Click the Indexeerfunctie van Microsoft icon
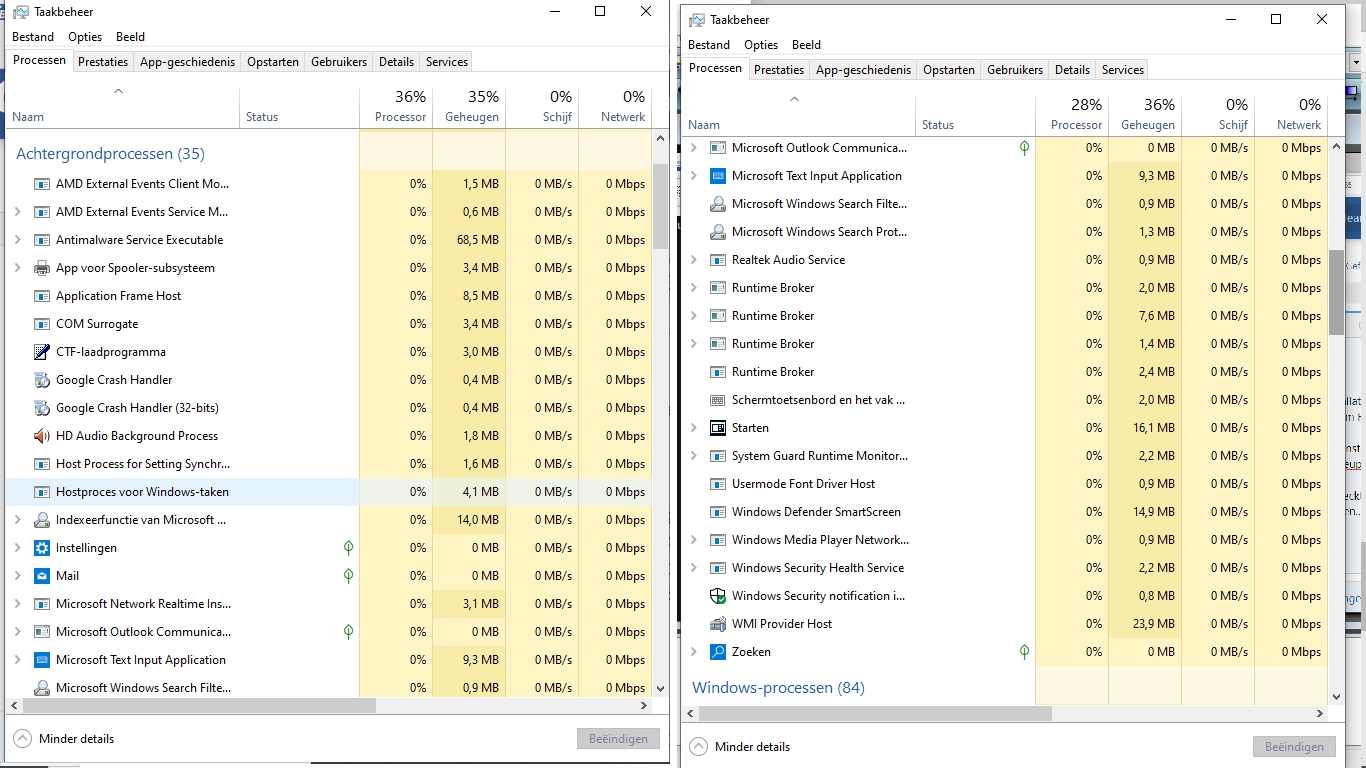The image size is (1366, 768). 42,520
